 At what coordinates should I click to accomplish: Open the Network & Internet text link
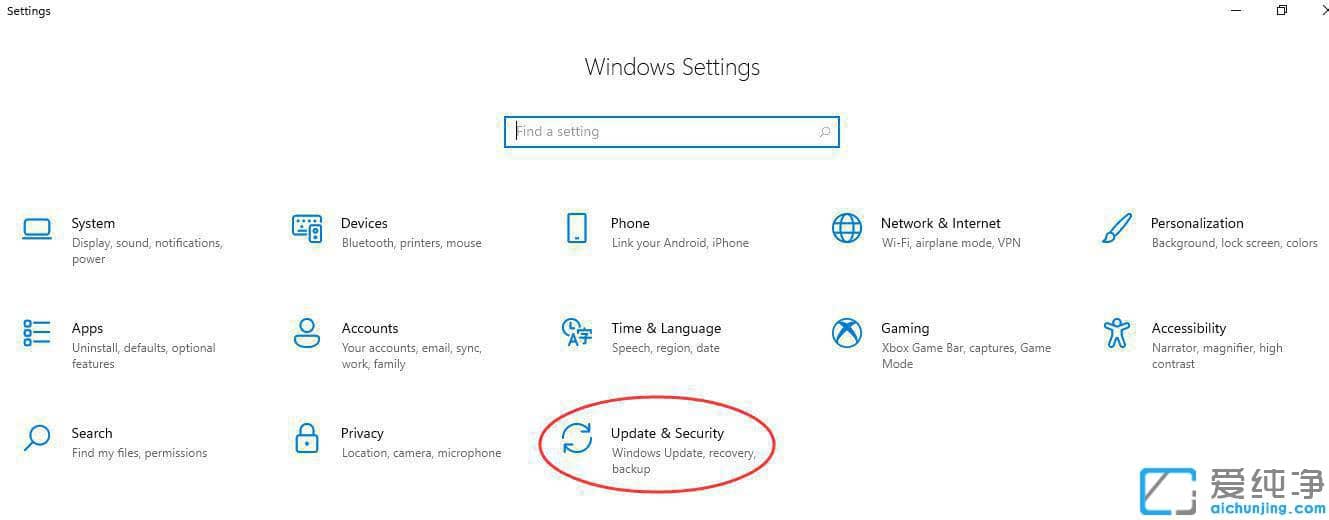(x=940, y=223)
